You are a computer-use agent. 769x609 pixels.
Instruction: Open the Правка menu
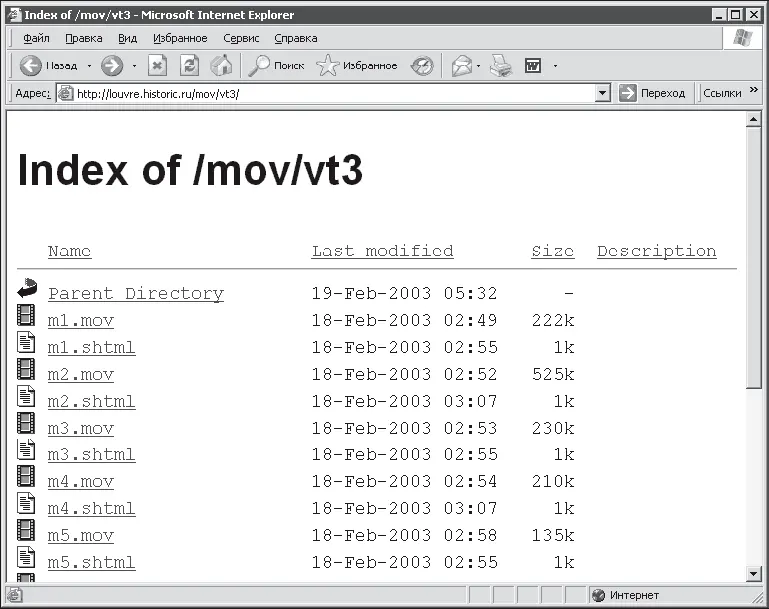click(x=84, y=38)
